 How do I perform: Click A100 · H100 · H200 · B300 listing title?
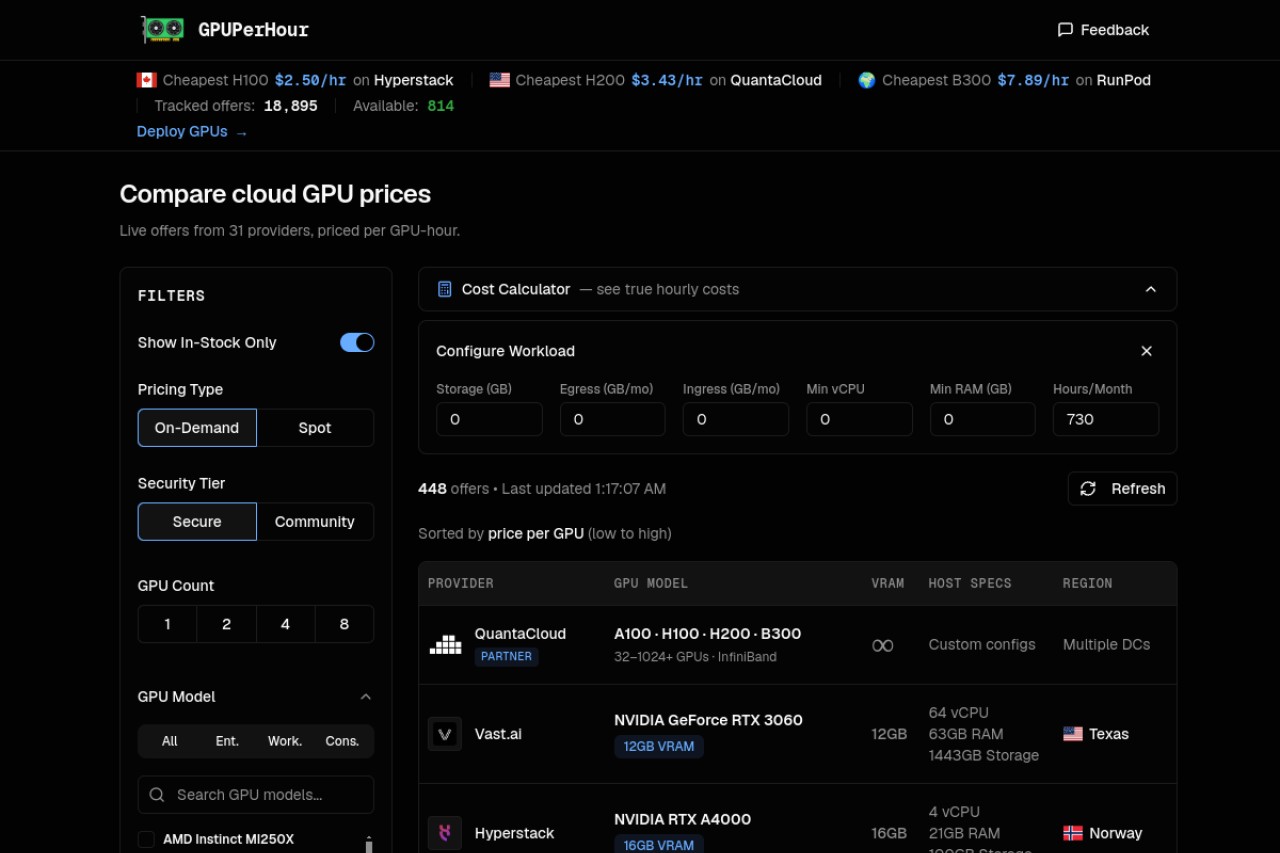[707, 634]
